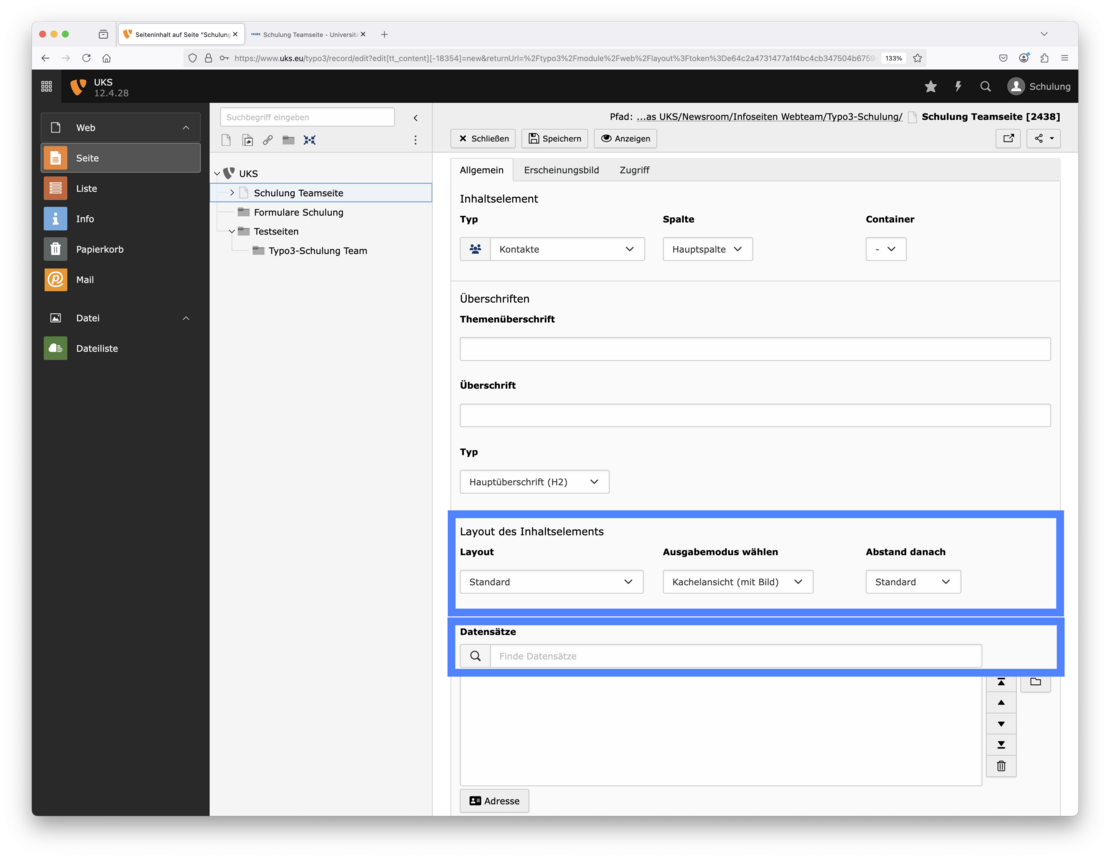Open record in new window icon

pyautogui.click(x=1008, y=139)
